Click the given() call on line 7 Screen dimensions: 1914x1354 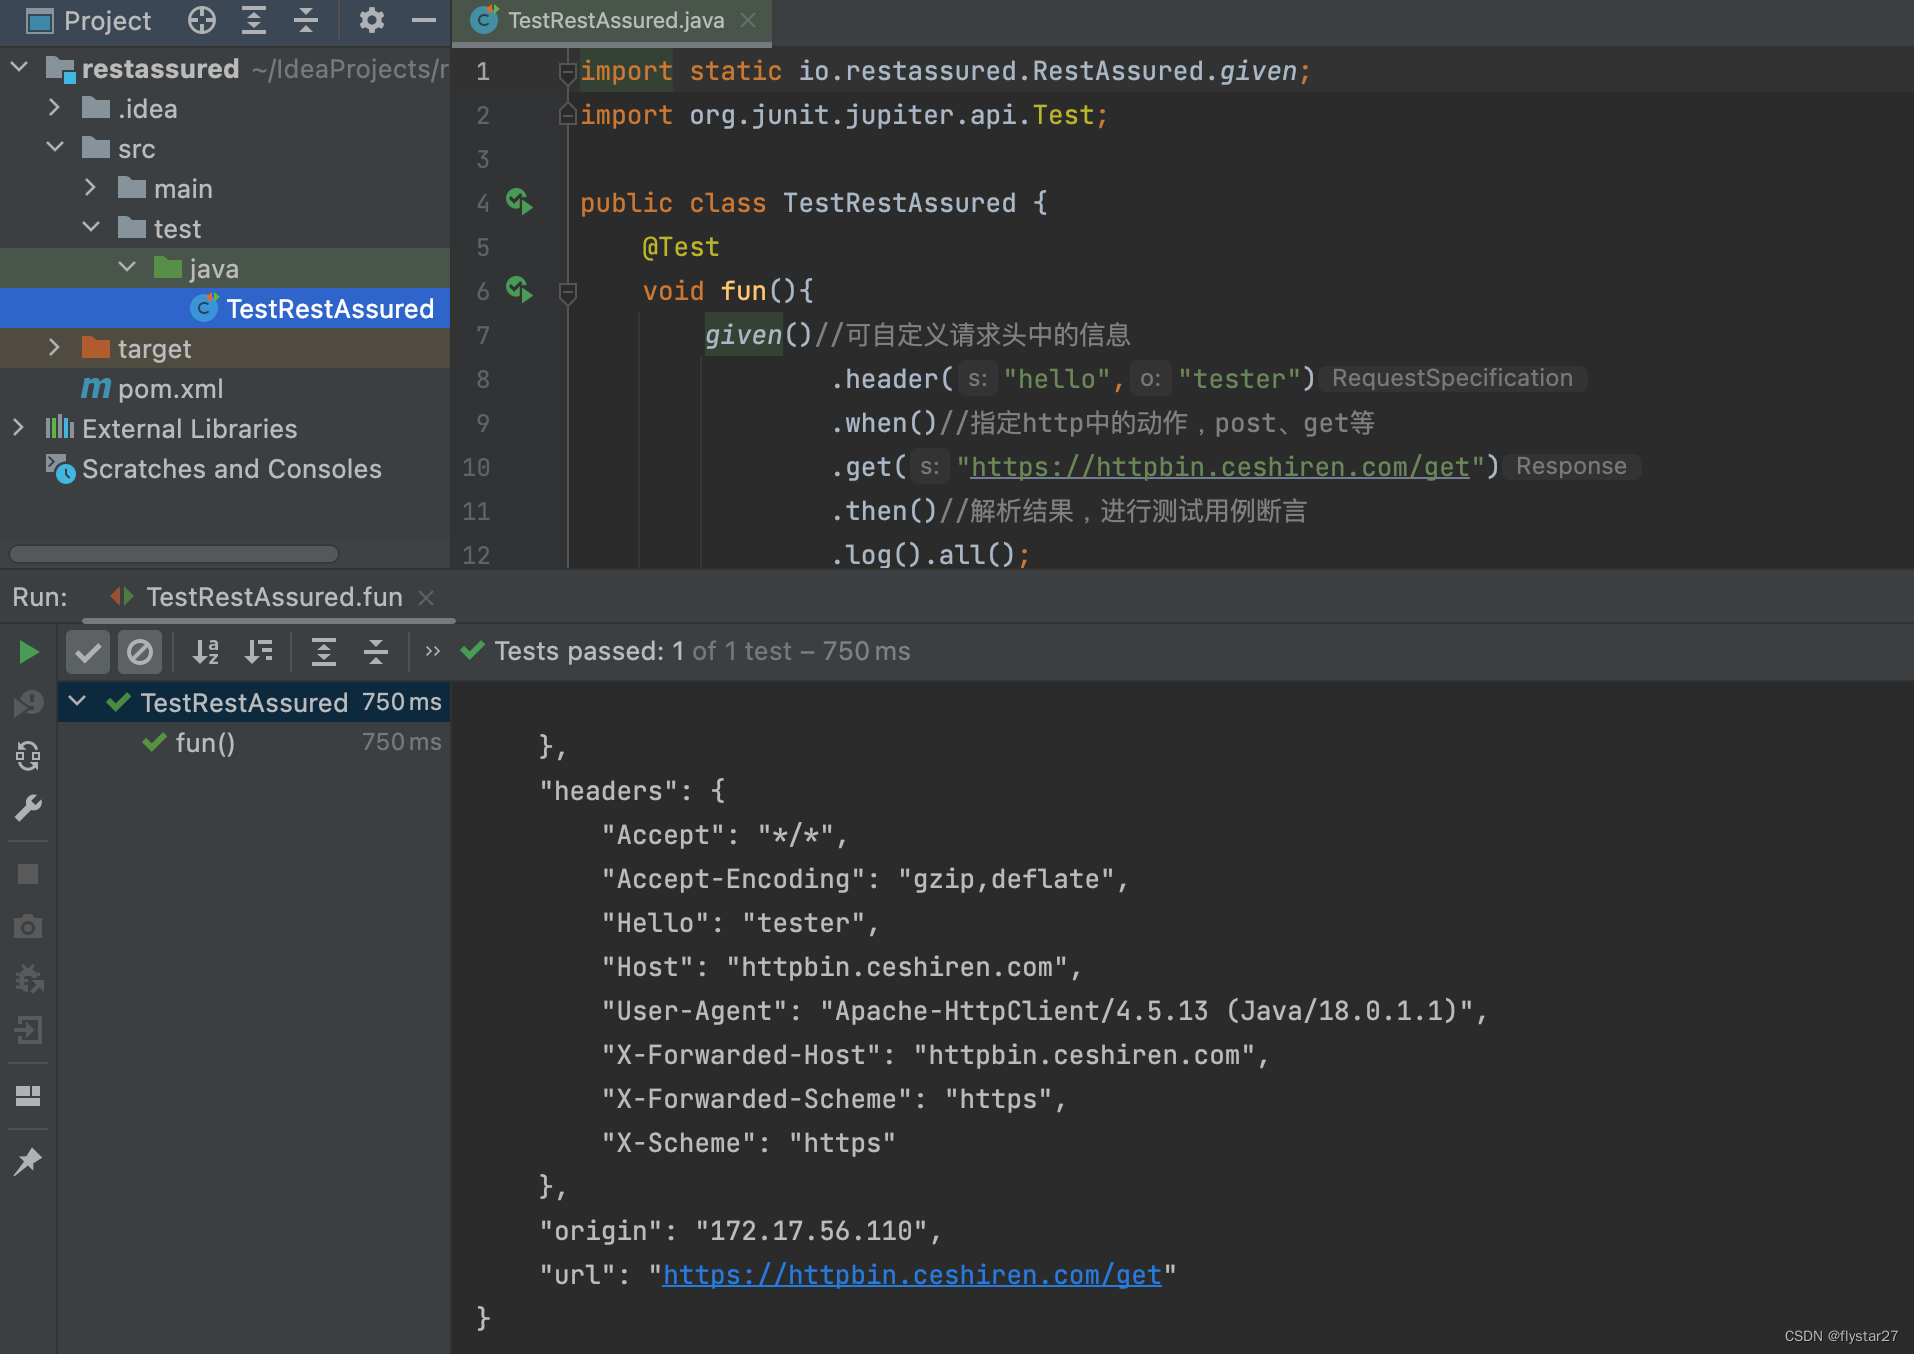tap(759, 335)
